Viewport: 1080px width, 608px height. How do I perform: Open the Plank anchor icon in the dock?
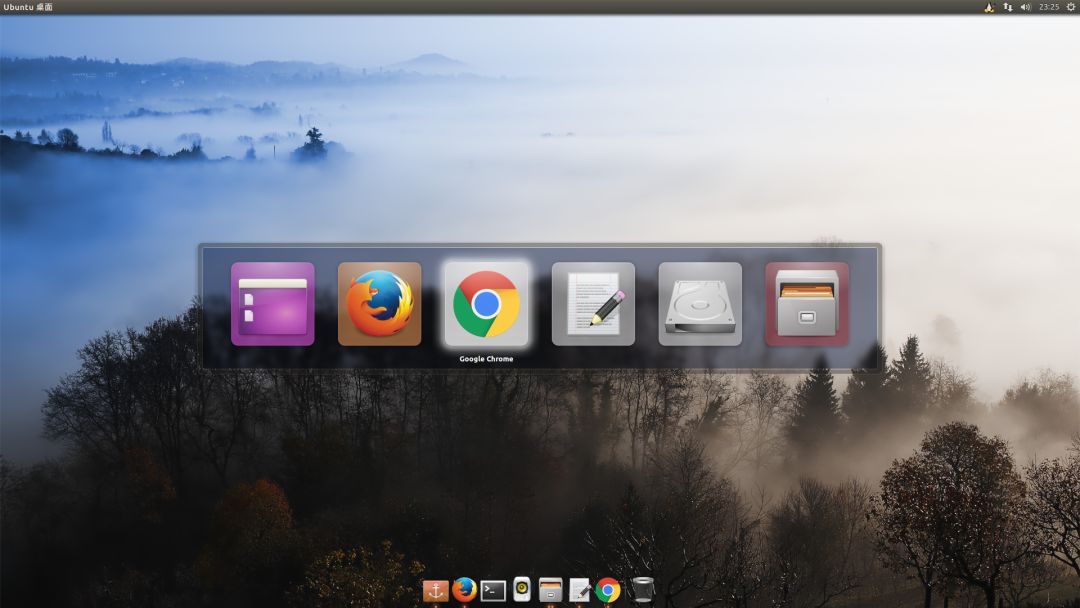tap(435, 590)
